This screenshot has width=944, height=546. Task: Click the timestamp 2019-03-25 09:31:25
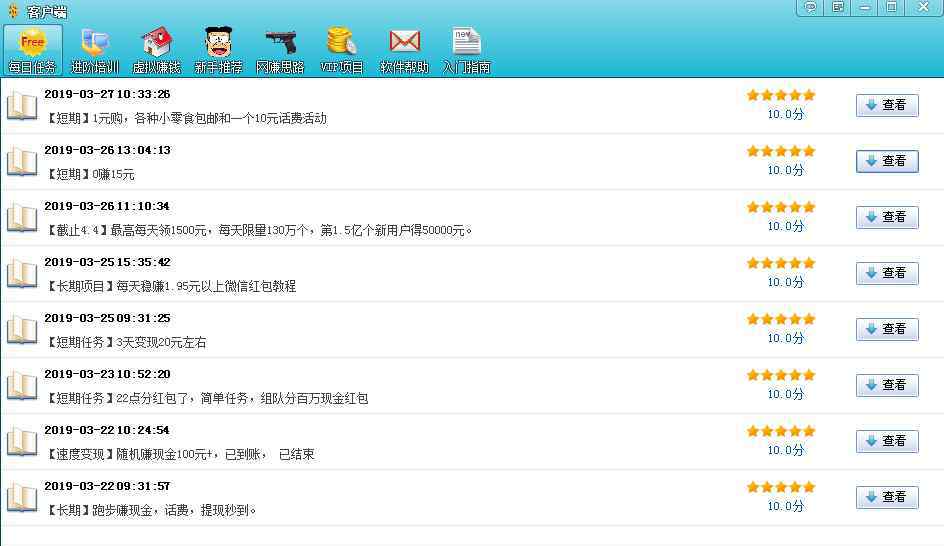pos(107,318)
